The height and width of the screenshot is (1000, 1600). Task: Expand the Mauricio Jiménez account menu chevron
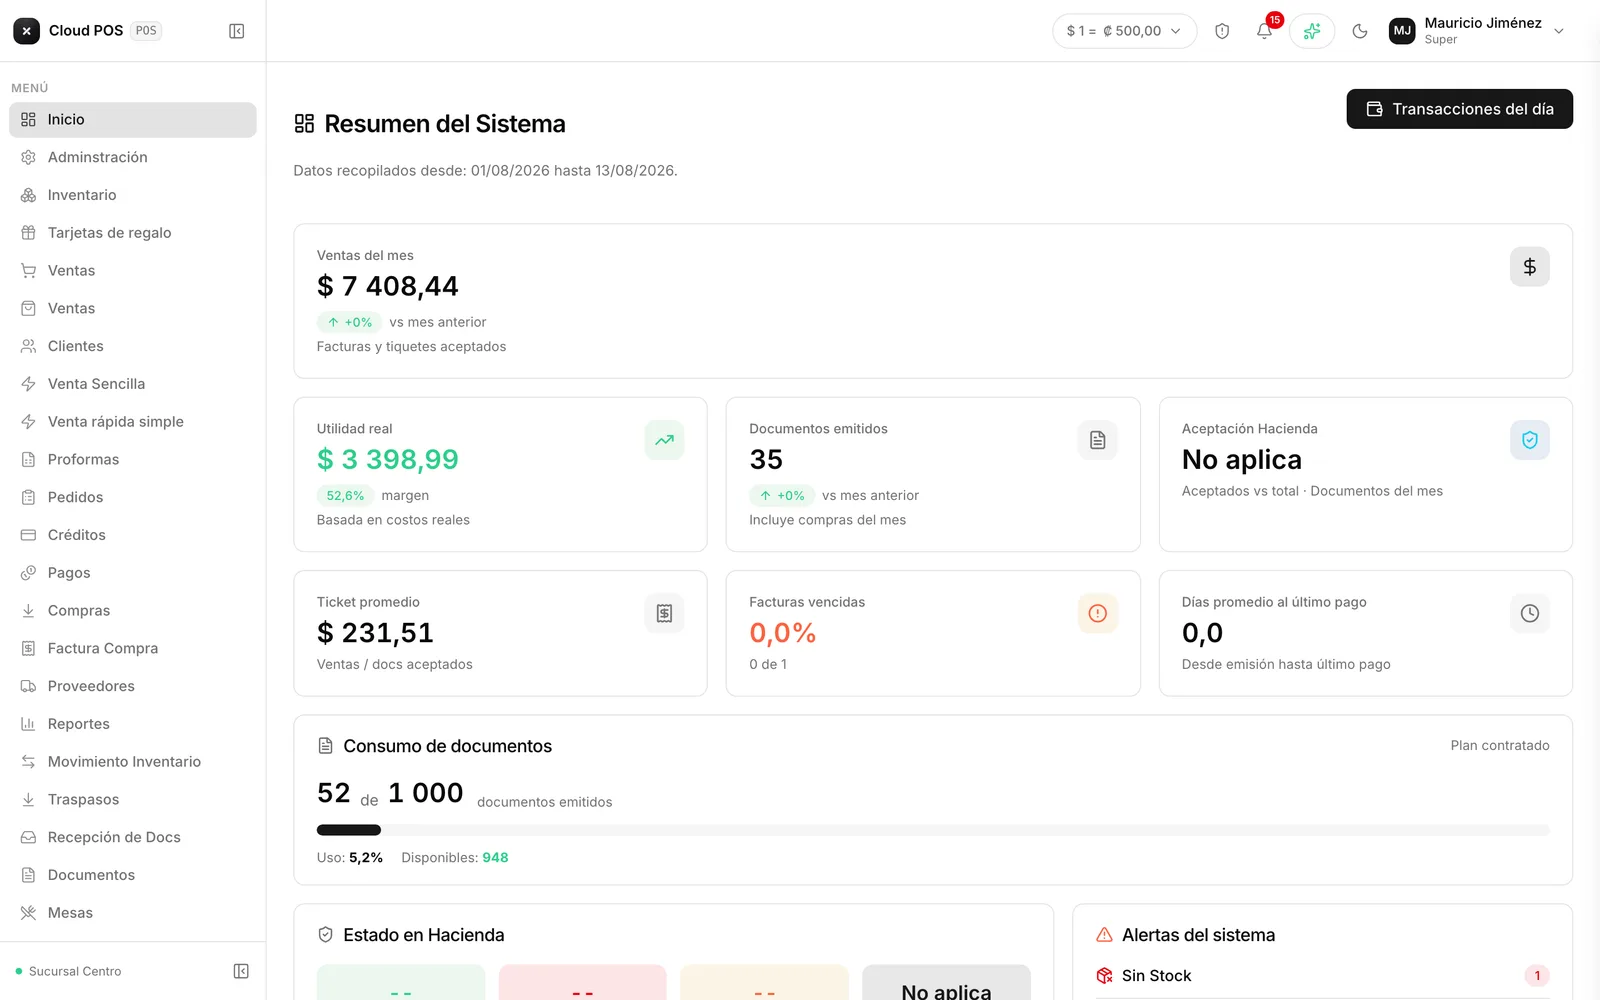[1559, 31]
